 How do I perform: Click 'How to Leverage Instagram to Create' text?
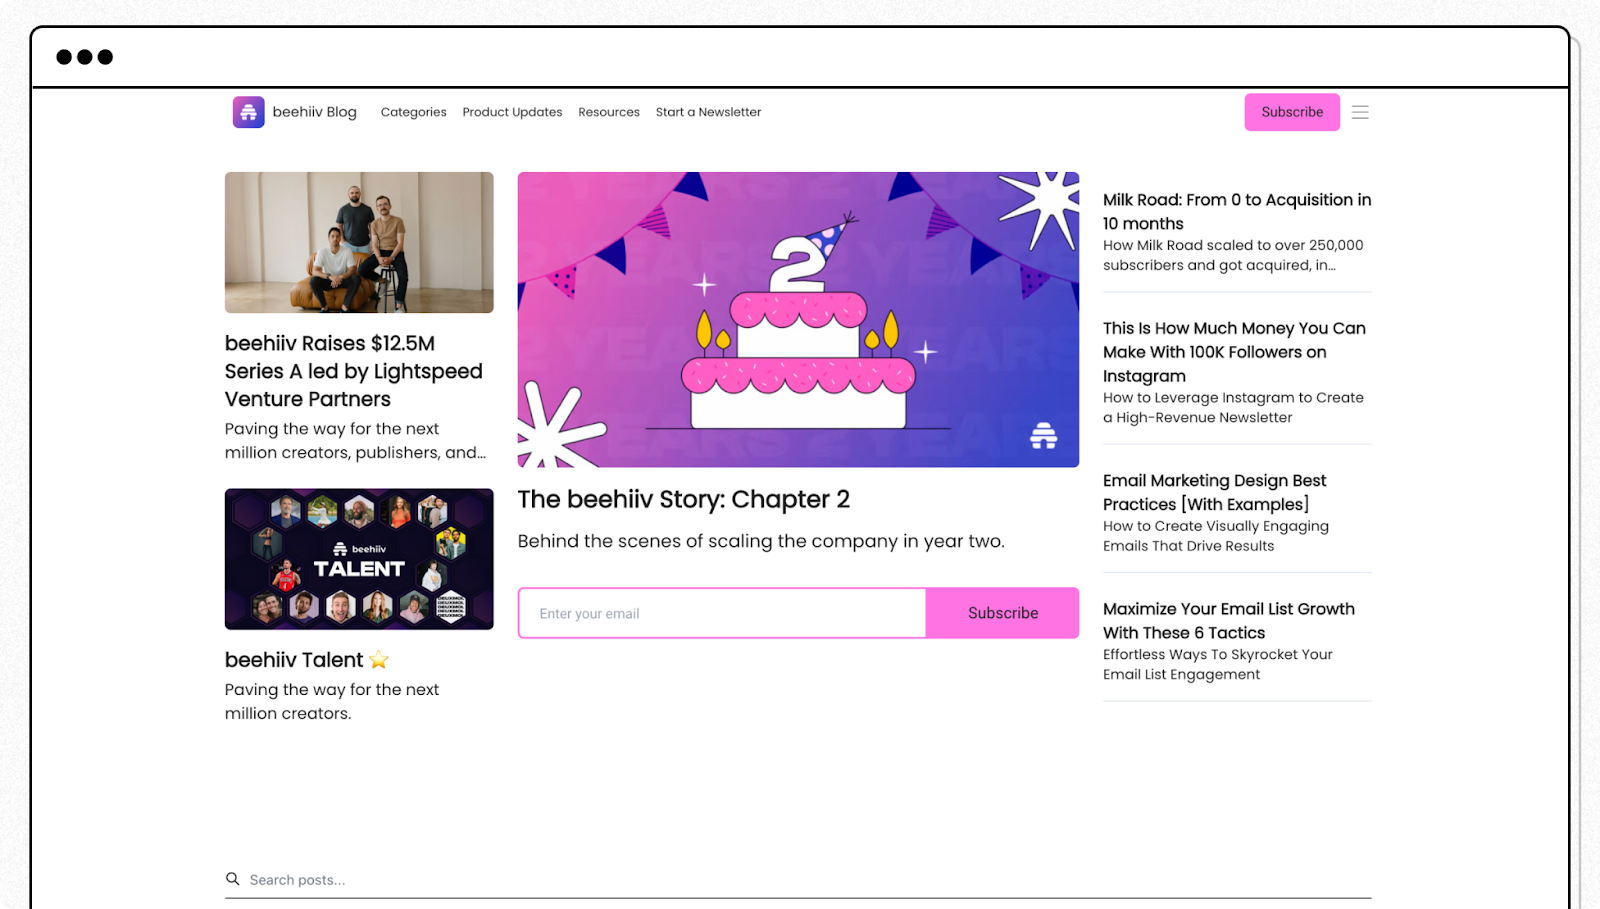click(x=1233, y=407)
